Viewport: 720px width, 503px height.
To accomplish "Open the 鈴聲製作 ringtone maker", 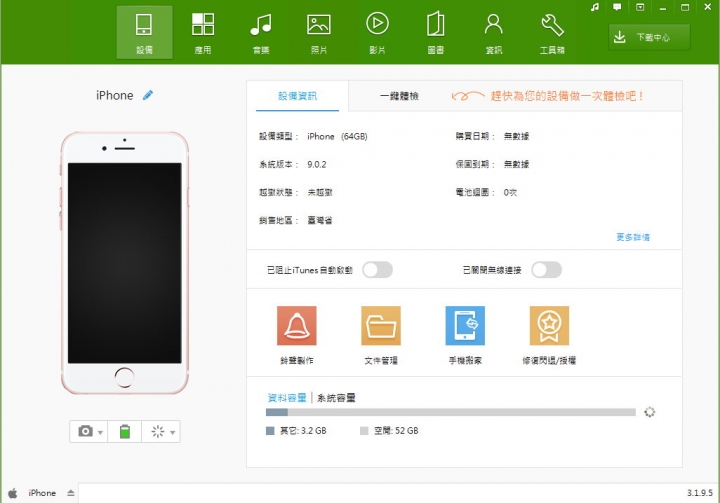I will coord(297,335).
